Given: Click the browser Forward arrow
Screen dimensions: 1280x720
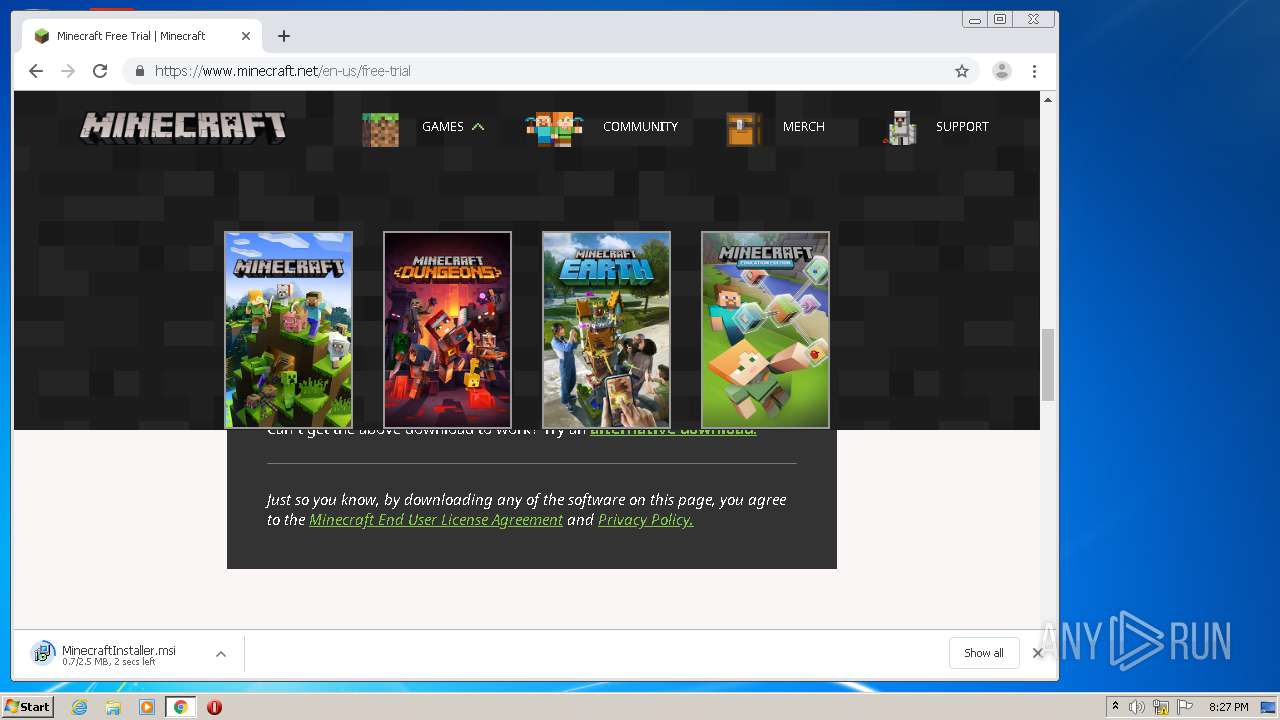Looking at the screenshot, I should (x=68, y=71).
